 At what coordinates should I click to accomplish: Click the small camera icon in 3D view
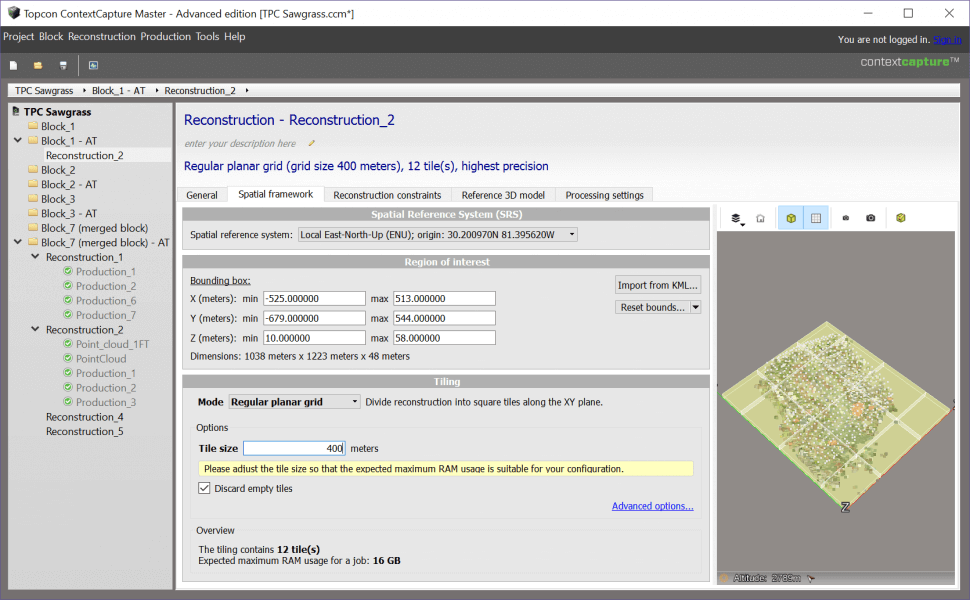[x=846, y=218]
